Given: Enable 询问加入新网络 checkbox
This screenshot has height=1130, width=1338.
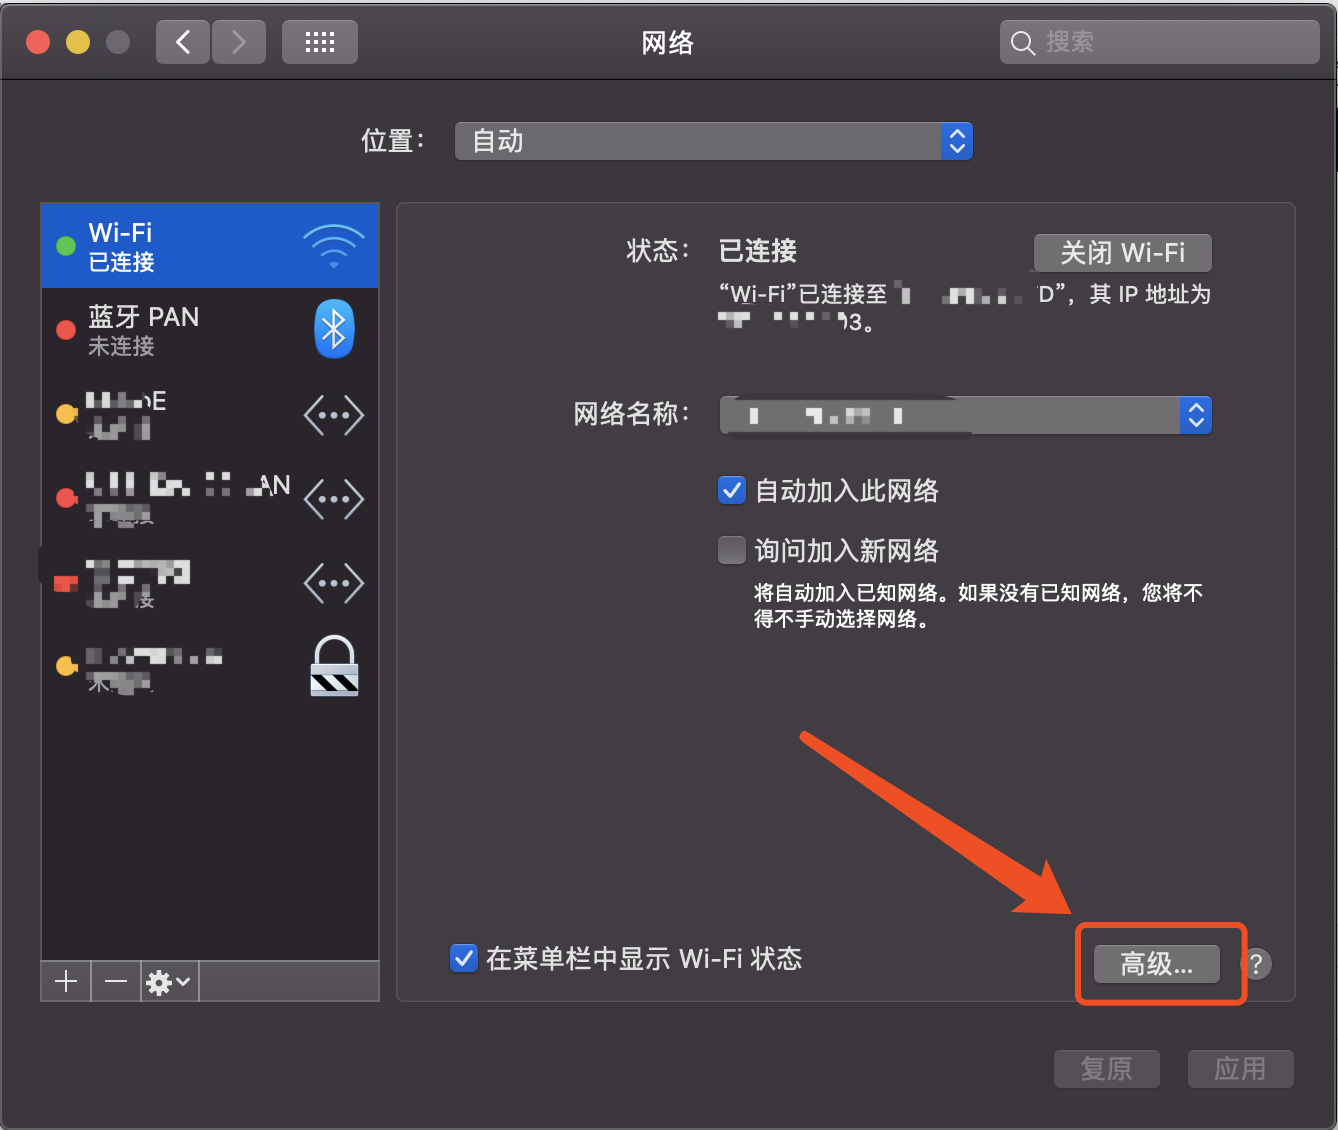Looking at the screenshot, I should (732, 551).
